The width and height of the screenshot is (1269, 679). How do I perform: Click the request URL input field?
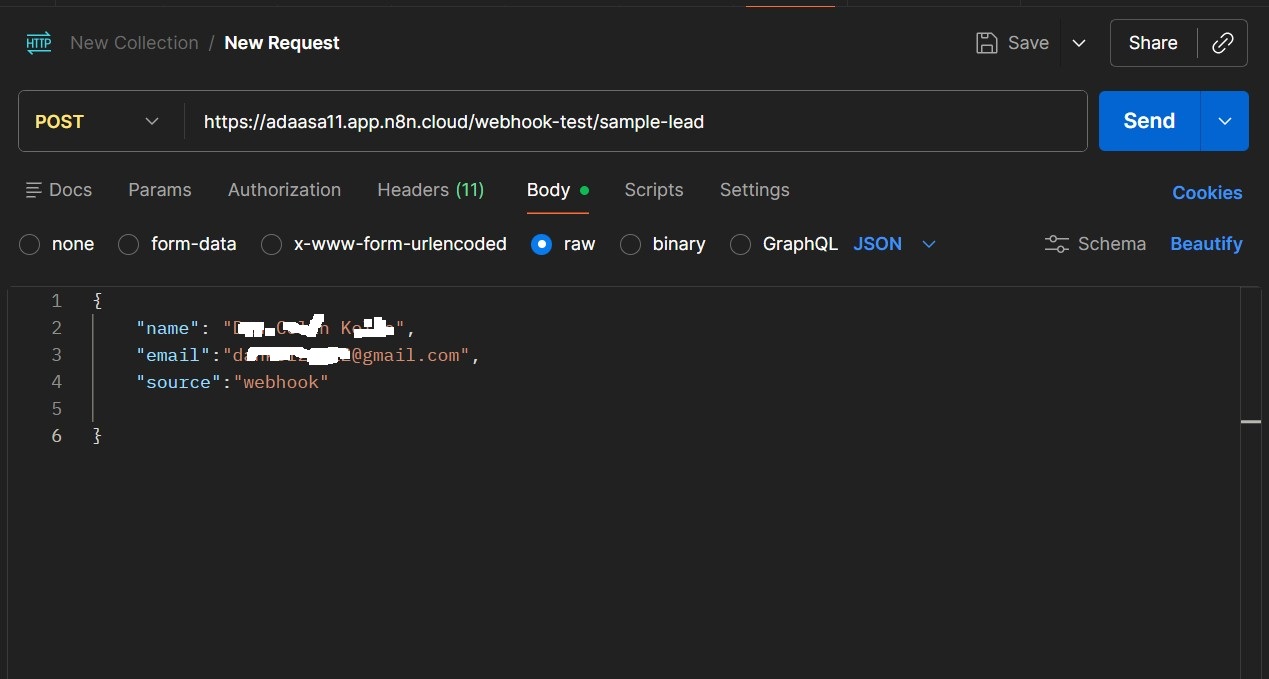(636, 121)
